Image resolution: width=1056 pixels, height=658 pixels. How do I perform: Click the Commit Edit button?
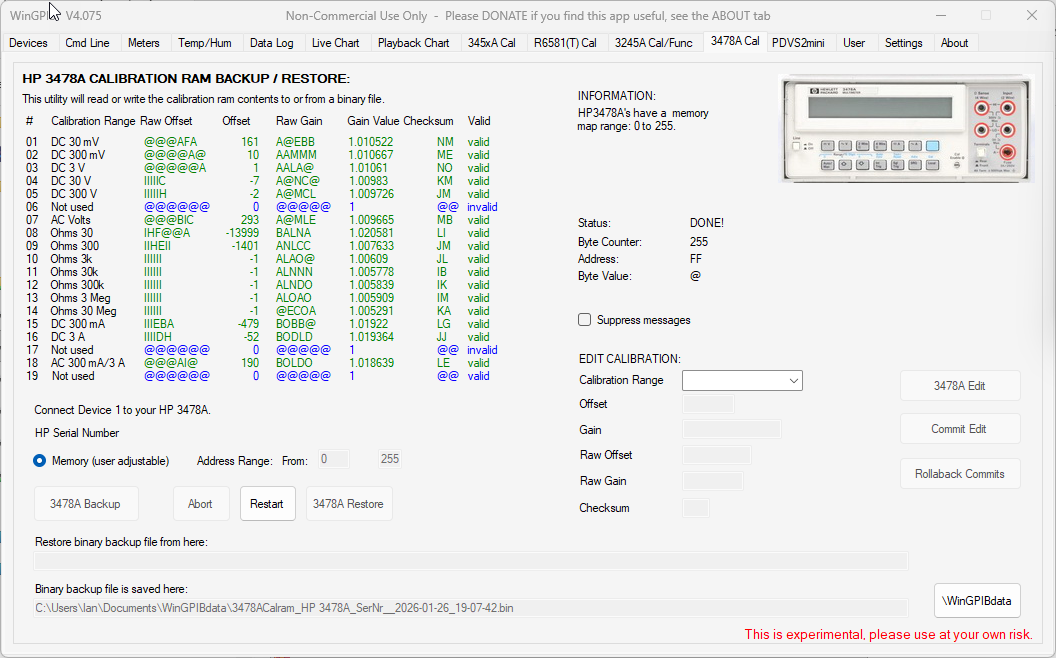pyautogui.click(x=958, y=429)
